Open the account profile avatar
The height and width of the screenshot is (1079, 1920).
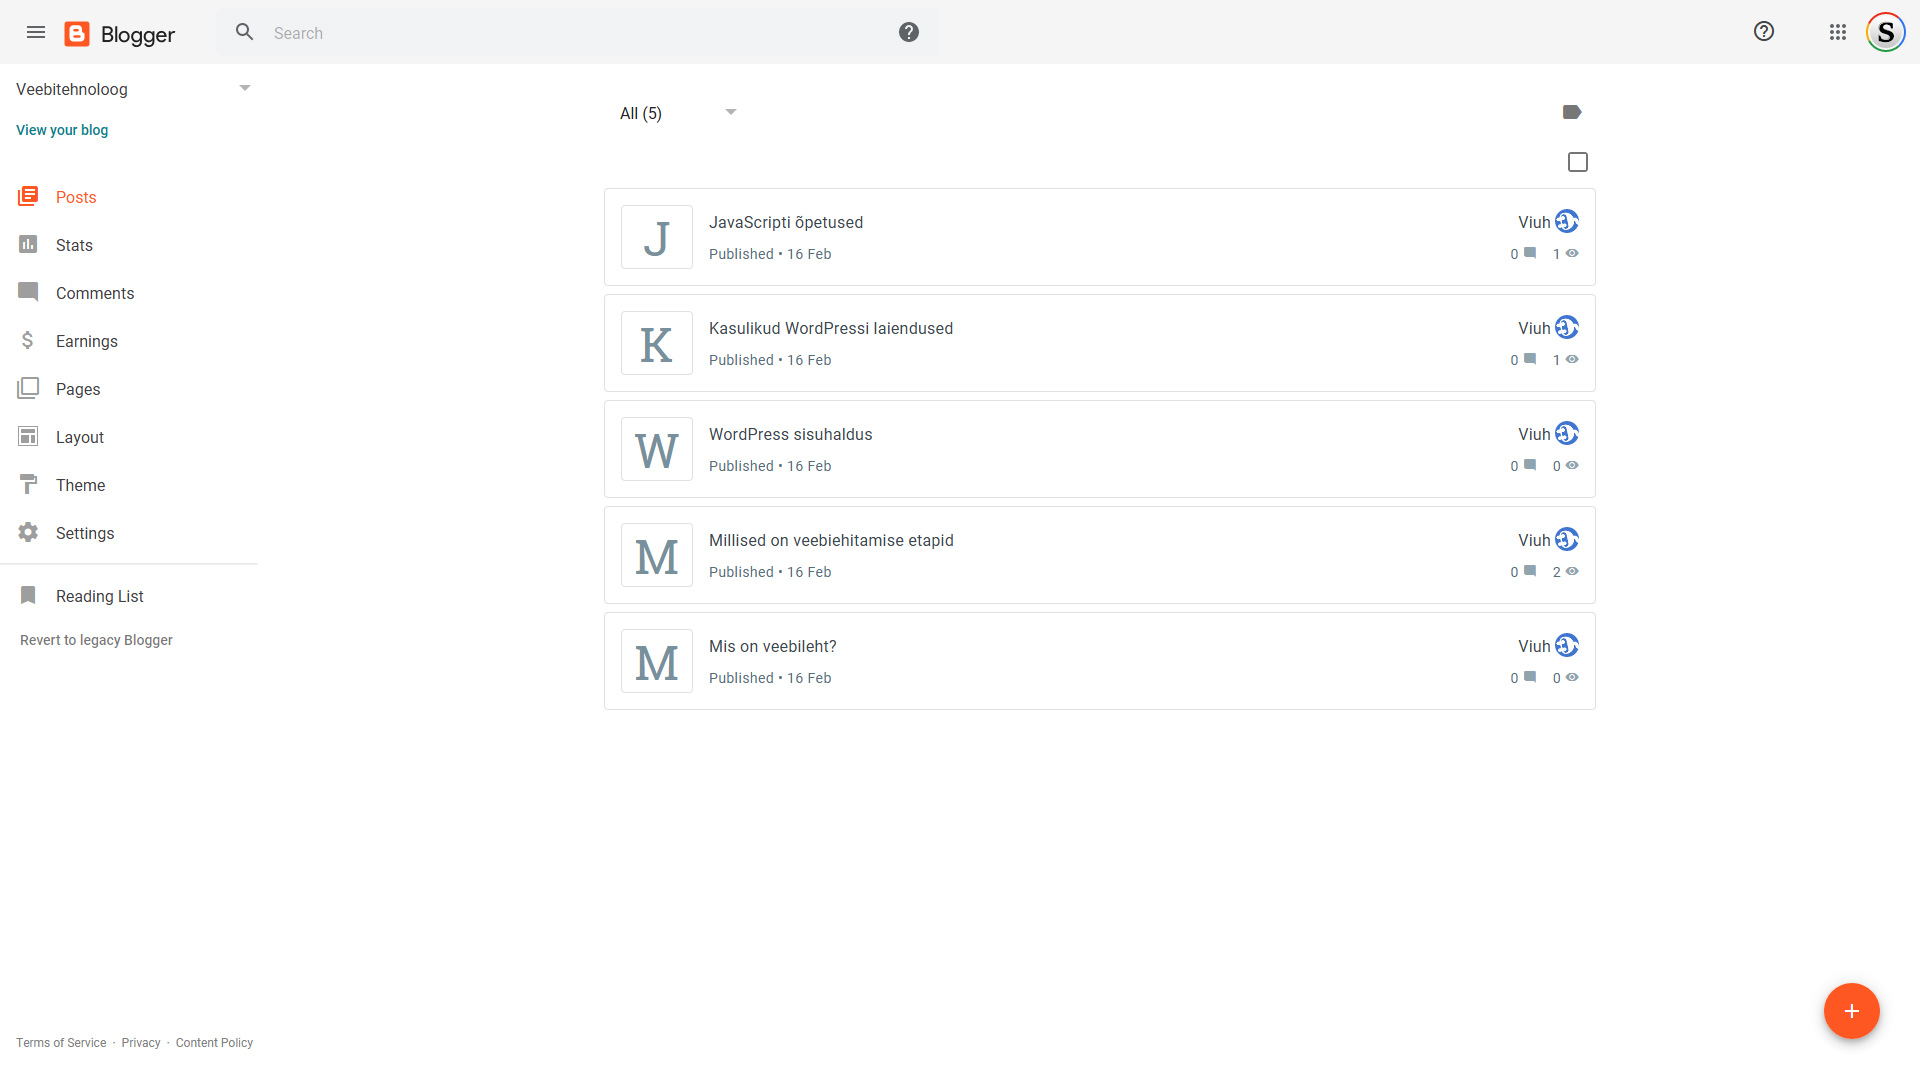click(1885, 32)
